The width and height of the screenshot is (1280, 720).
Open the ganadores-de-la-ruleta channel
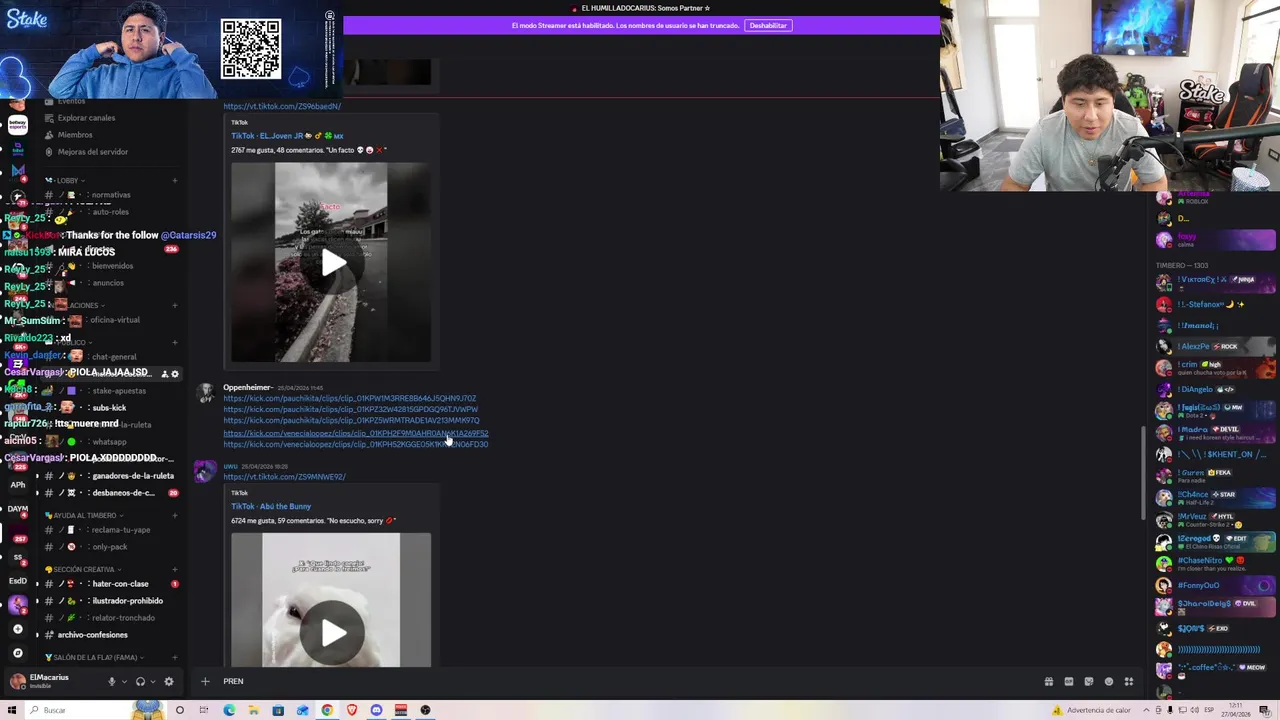click(x=132, y=476)
